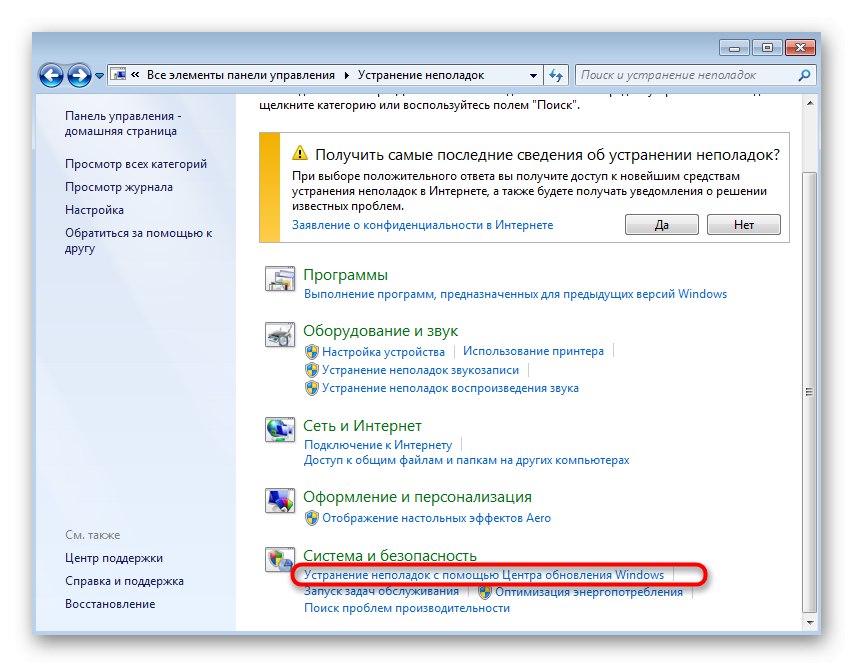Open the address bar history dropdown
853x667 pixels.
533,76
